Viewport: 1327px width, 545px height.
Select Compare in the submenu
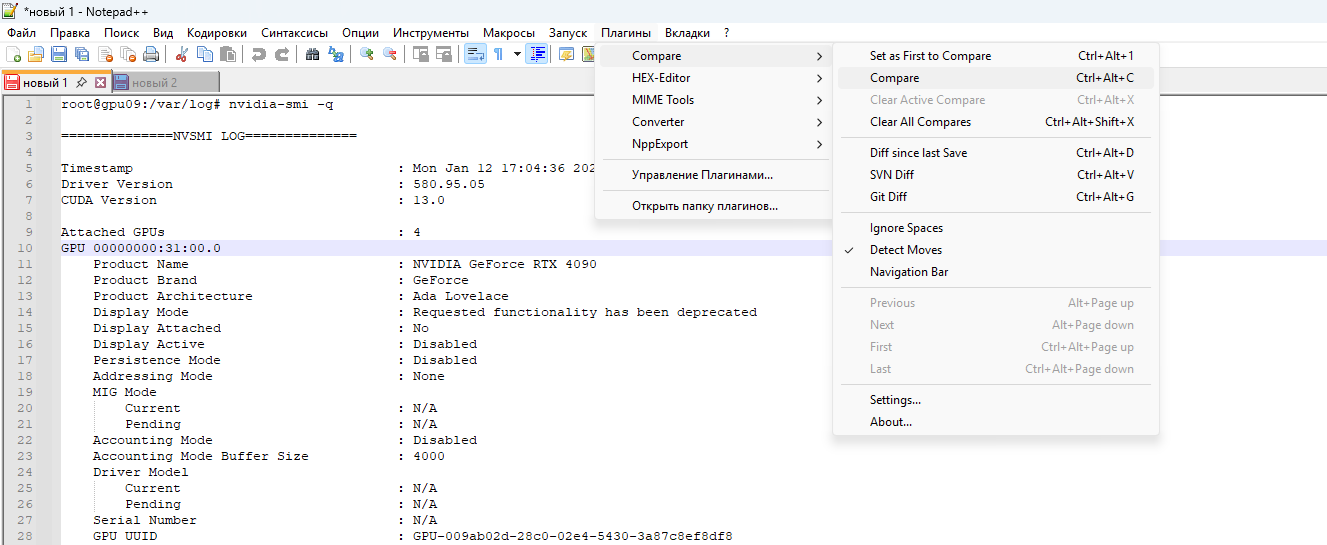[x=894, y=78]
